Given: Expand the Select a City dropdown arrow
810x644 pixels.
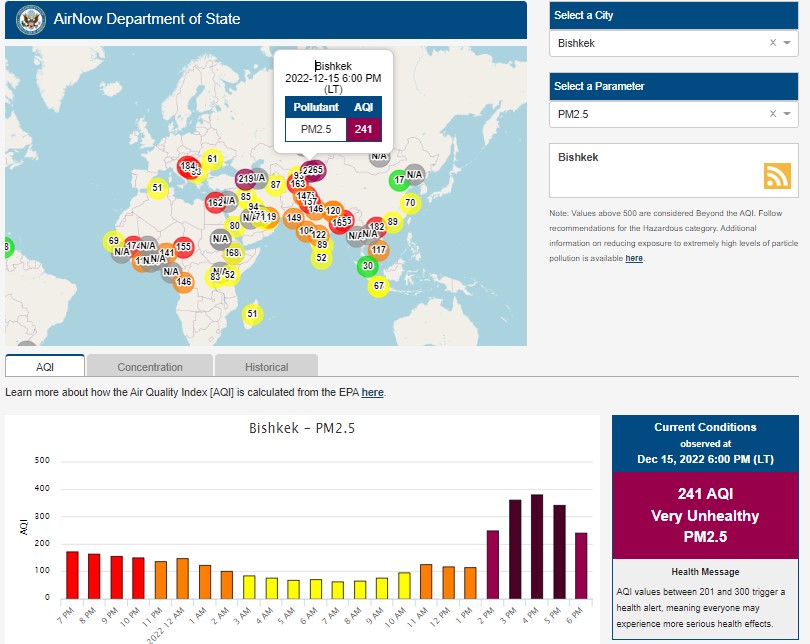Looking at the screenshot, I should point(787,43).
